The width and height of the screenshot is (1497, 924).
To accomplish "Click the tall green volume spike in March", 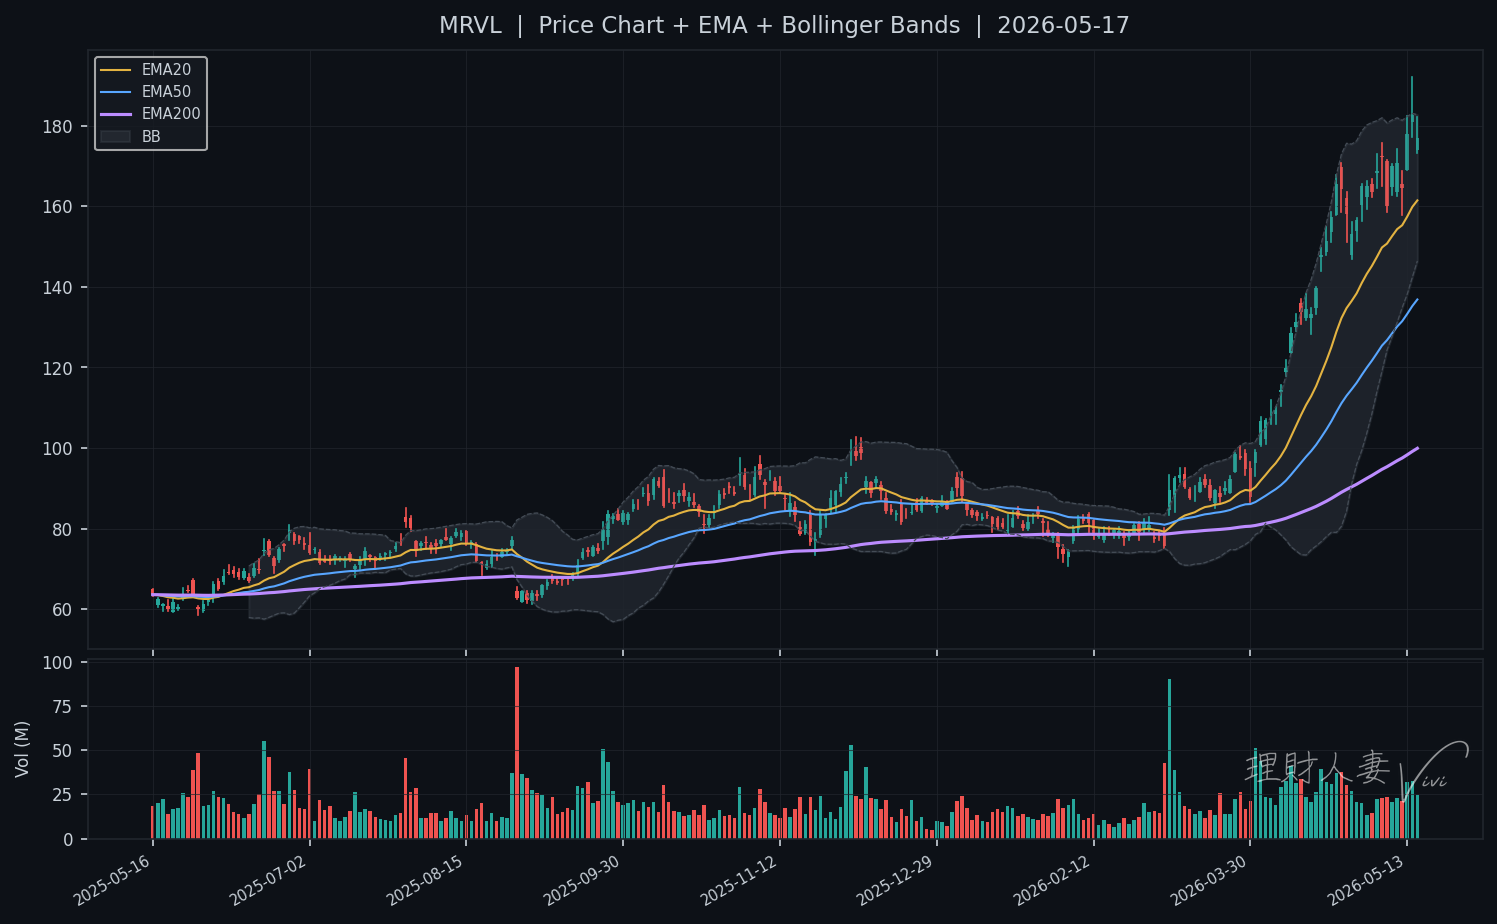I will click(1169, 759).
